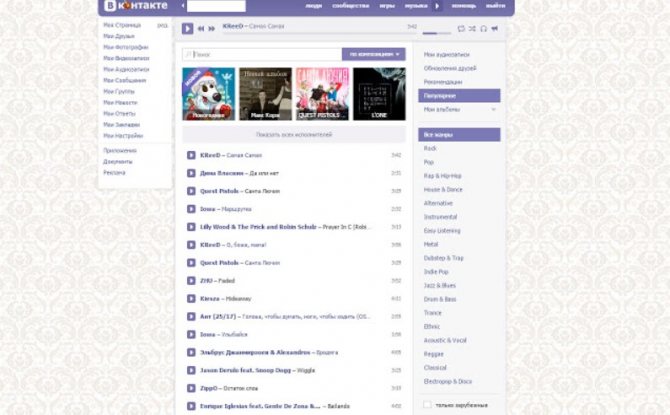Click the arrow left of header search
The height and width of the screenshot is (415, 670).
pyautogui.click(x=183, y=6)
